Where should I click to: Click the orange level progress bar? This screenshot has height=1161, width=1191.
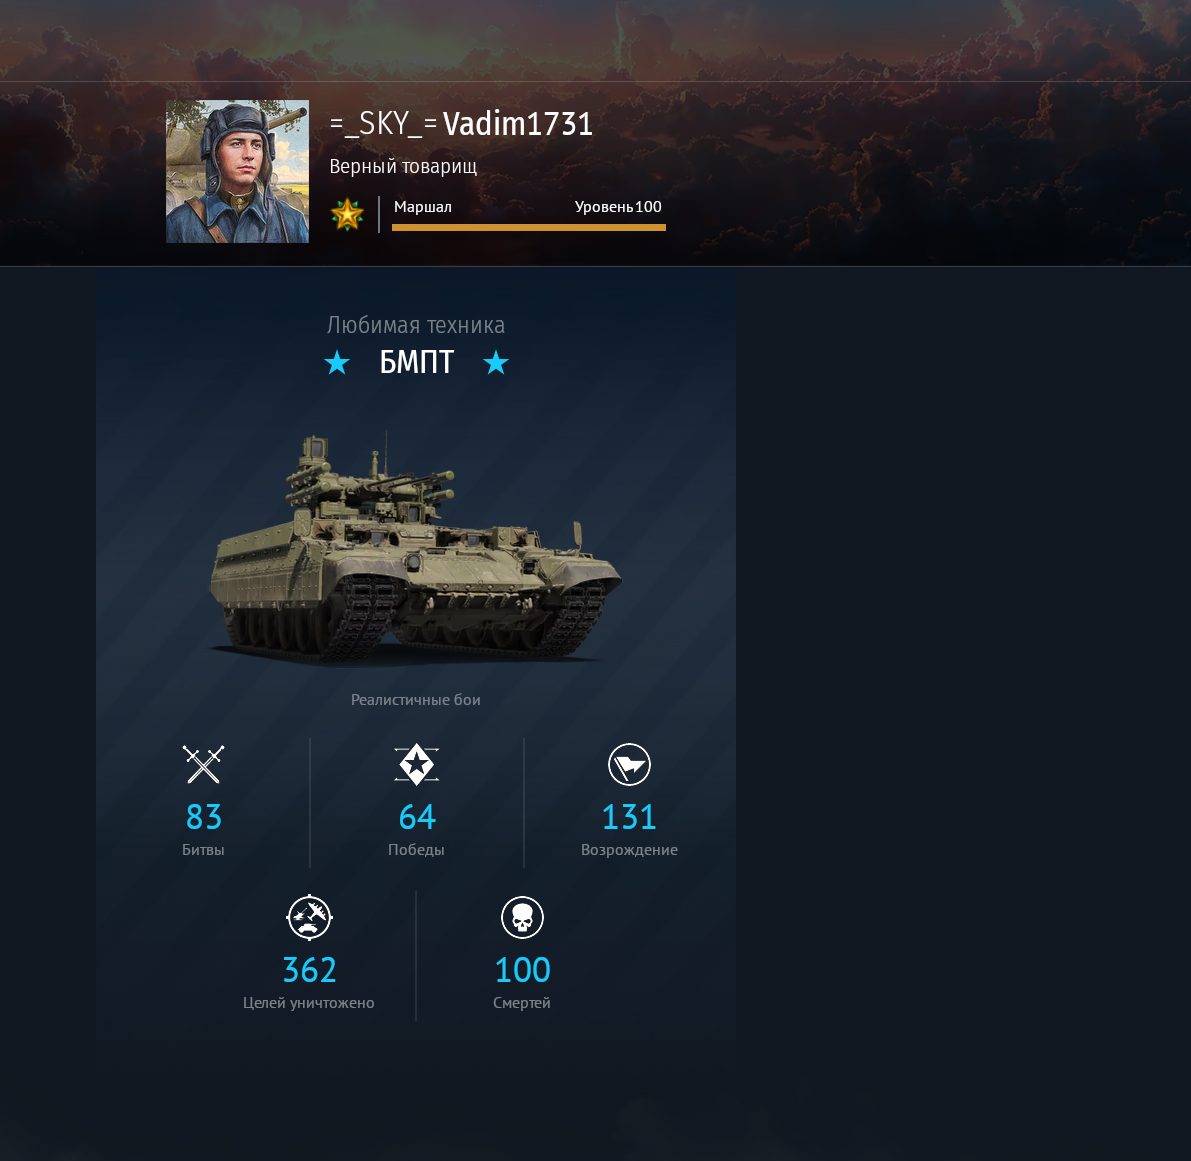coord(529,227)
